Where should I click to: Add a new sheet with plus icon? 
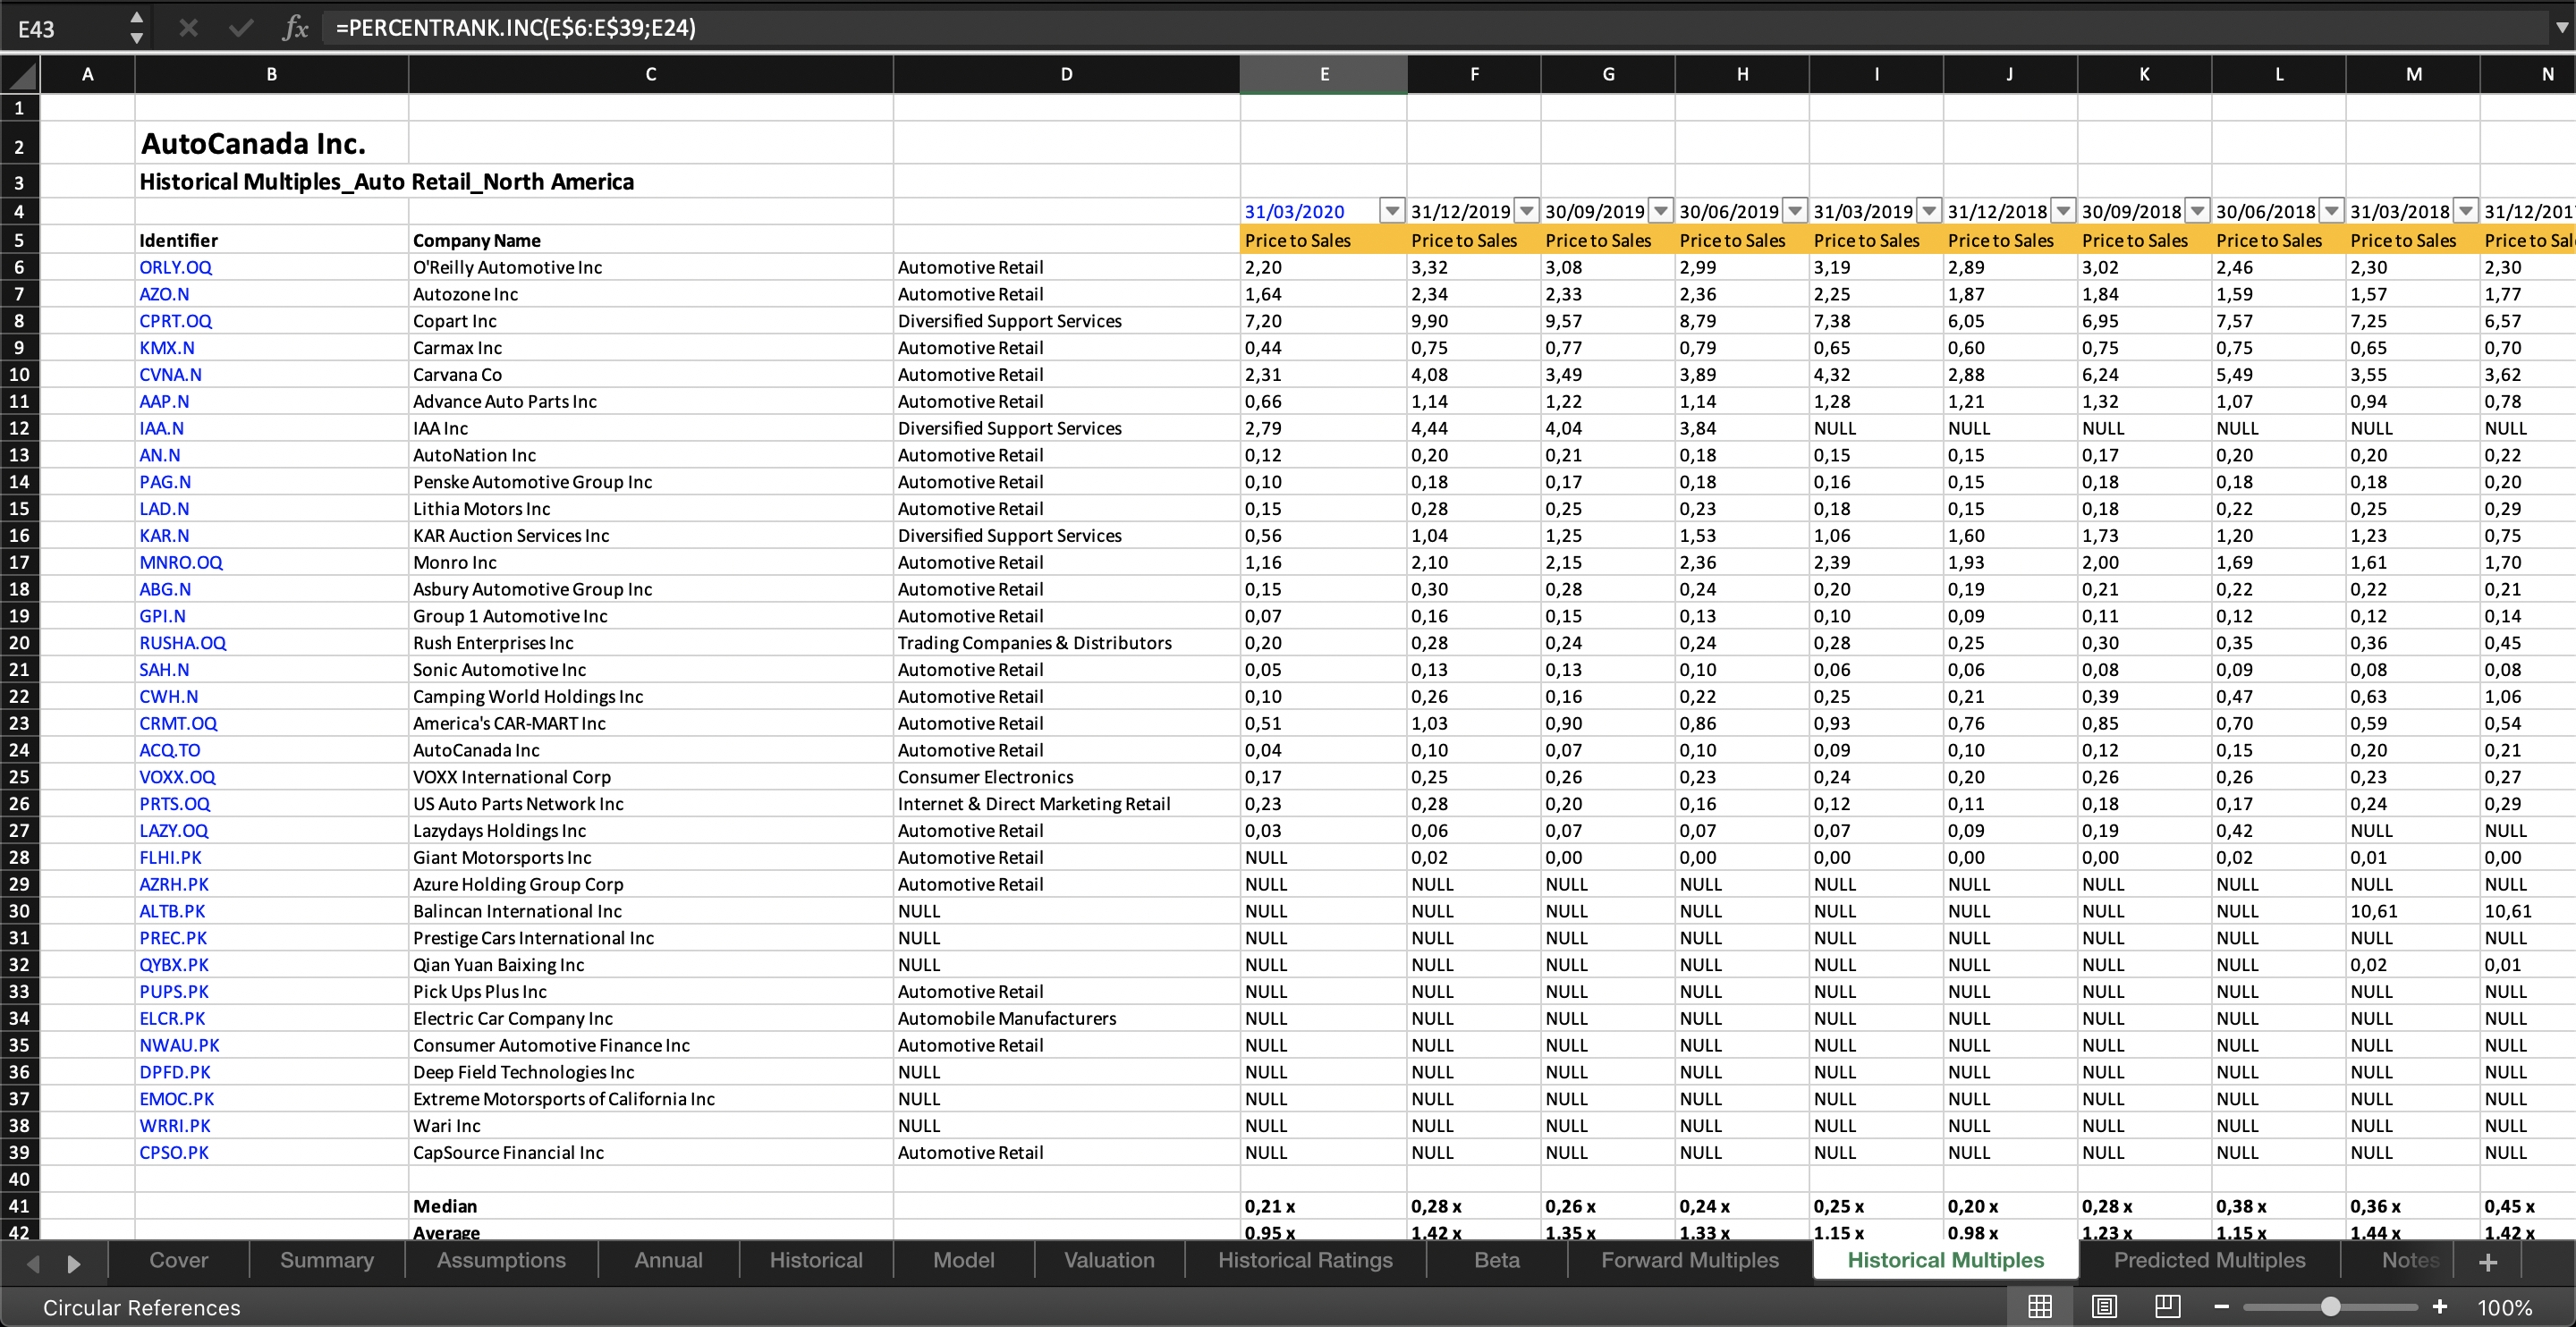(x=2489, y=1262)
